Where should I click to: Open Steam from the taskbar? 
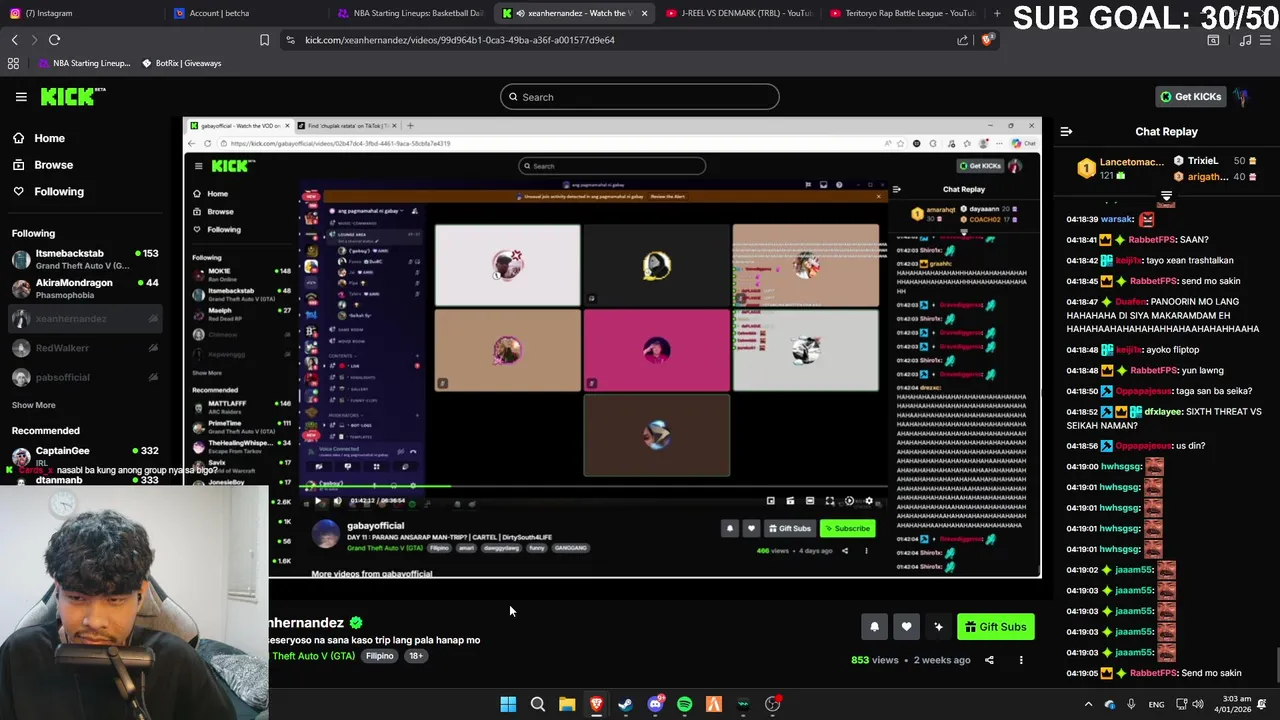(x=625, y=704)
